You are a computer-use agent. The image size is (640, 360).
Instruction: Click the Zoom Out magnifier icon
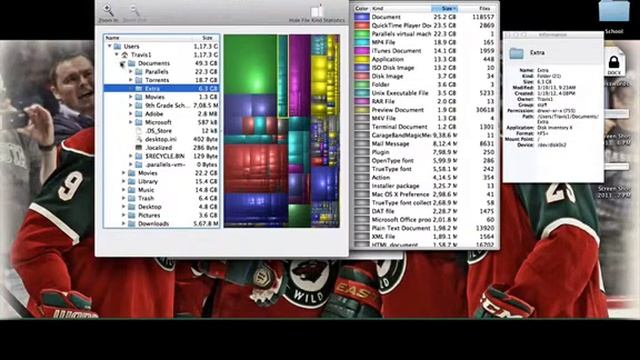(x=134, y=10)
